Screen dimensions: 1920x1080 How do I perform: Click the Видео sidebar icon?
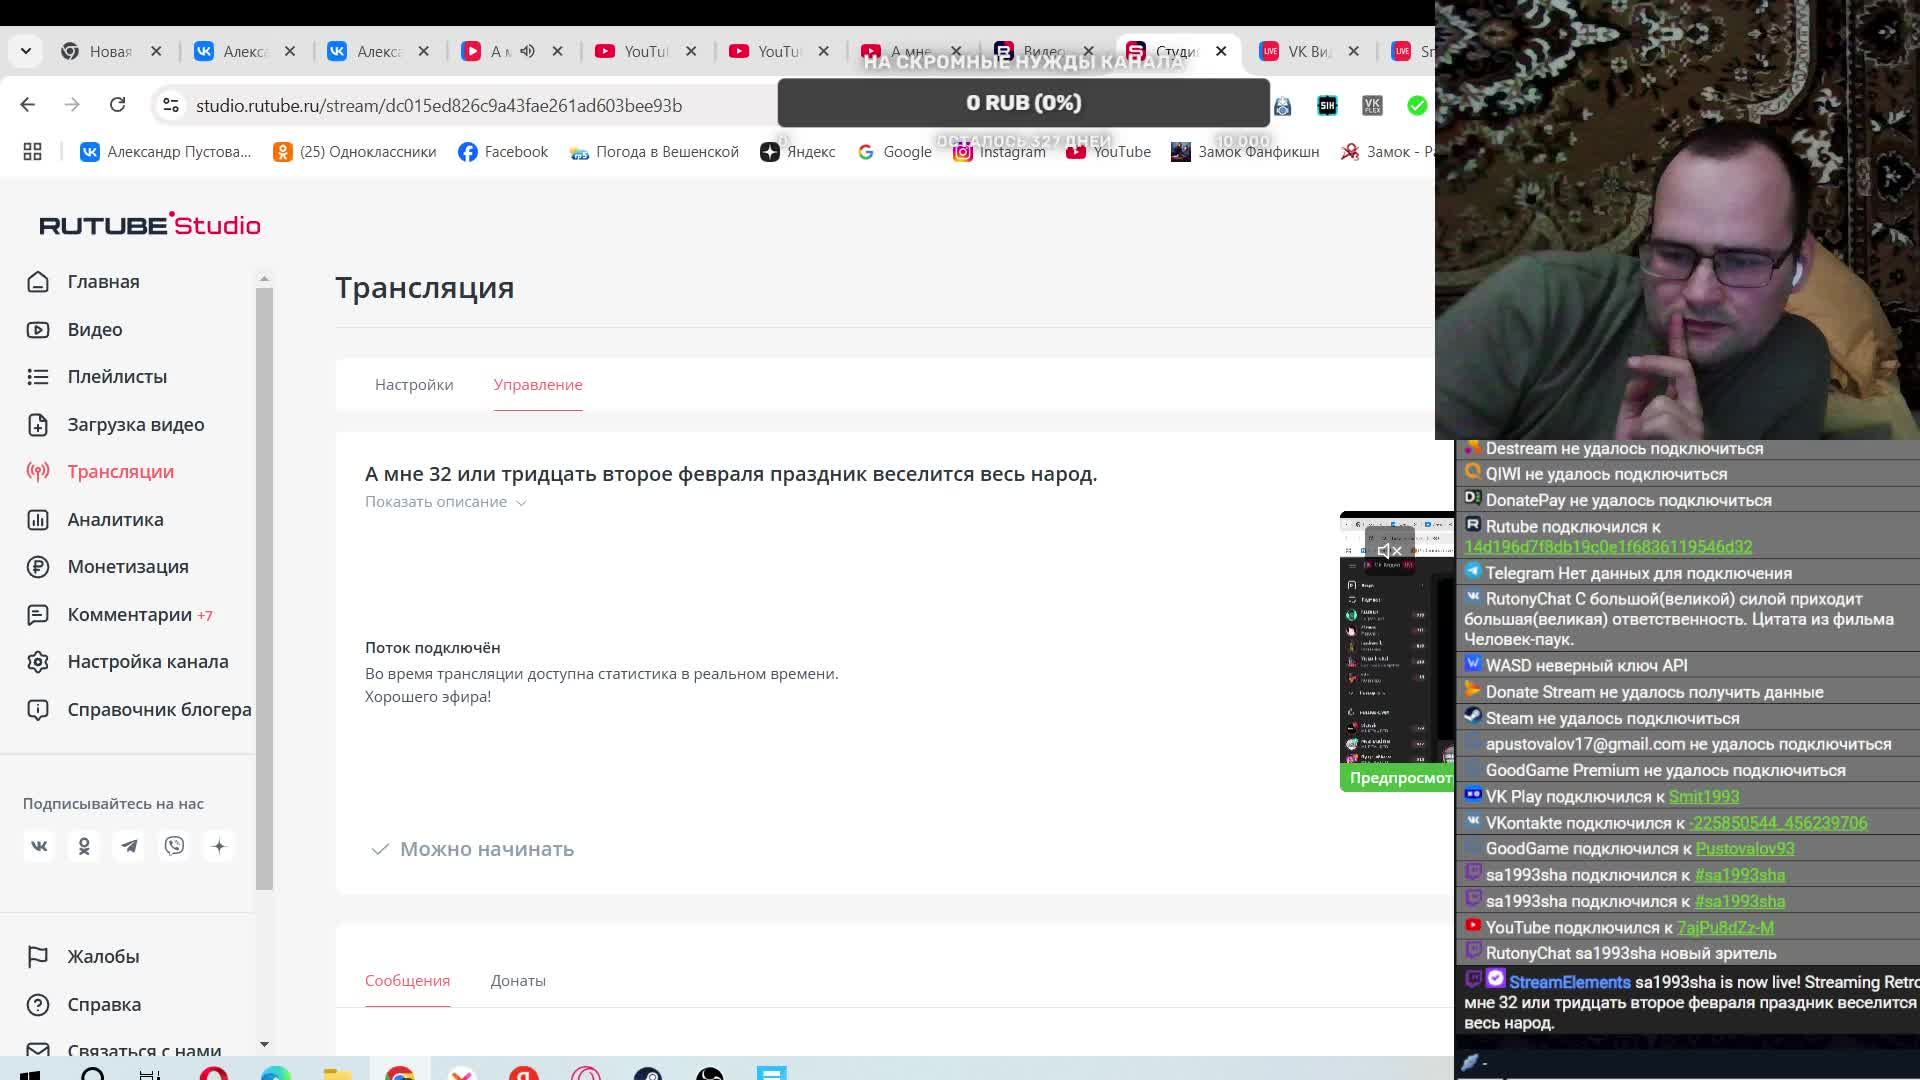point(38,330)
